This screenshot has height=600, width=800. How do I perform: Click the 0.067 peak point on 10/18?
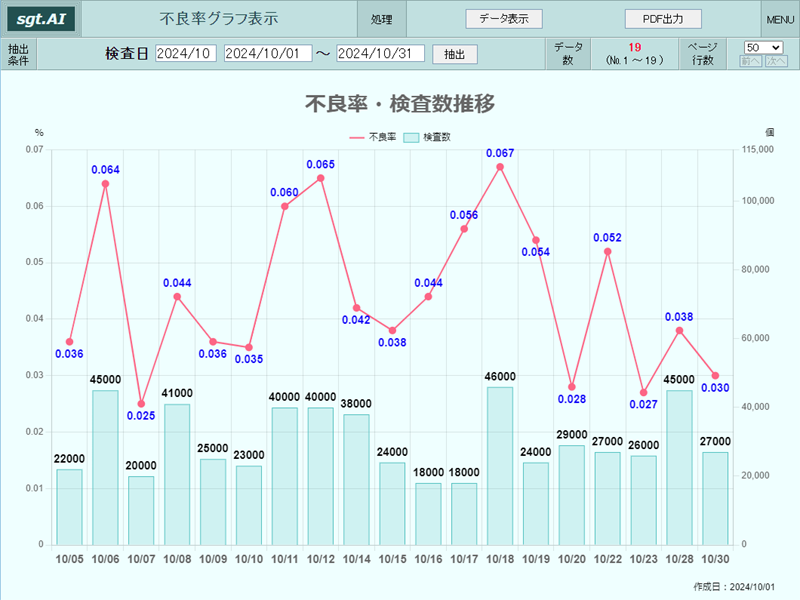500,167
